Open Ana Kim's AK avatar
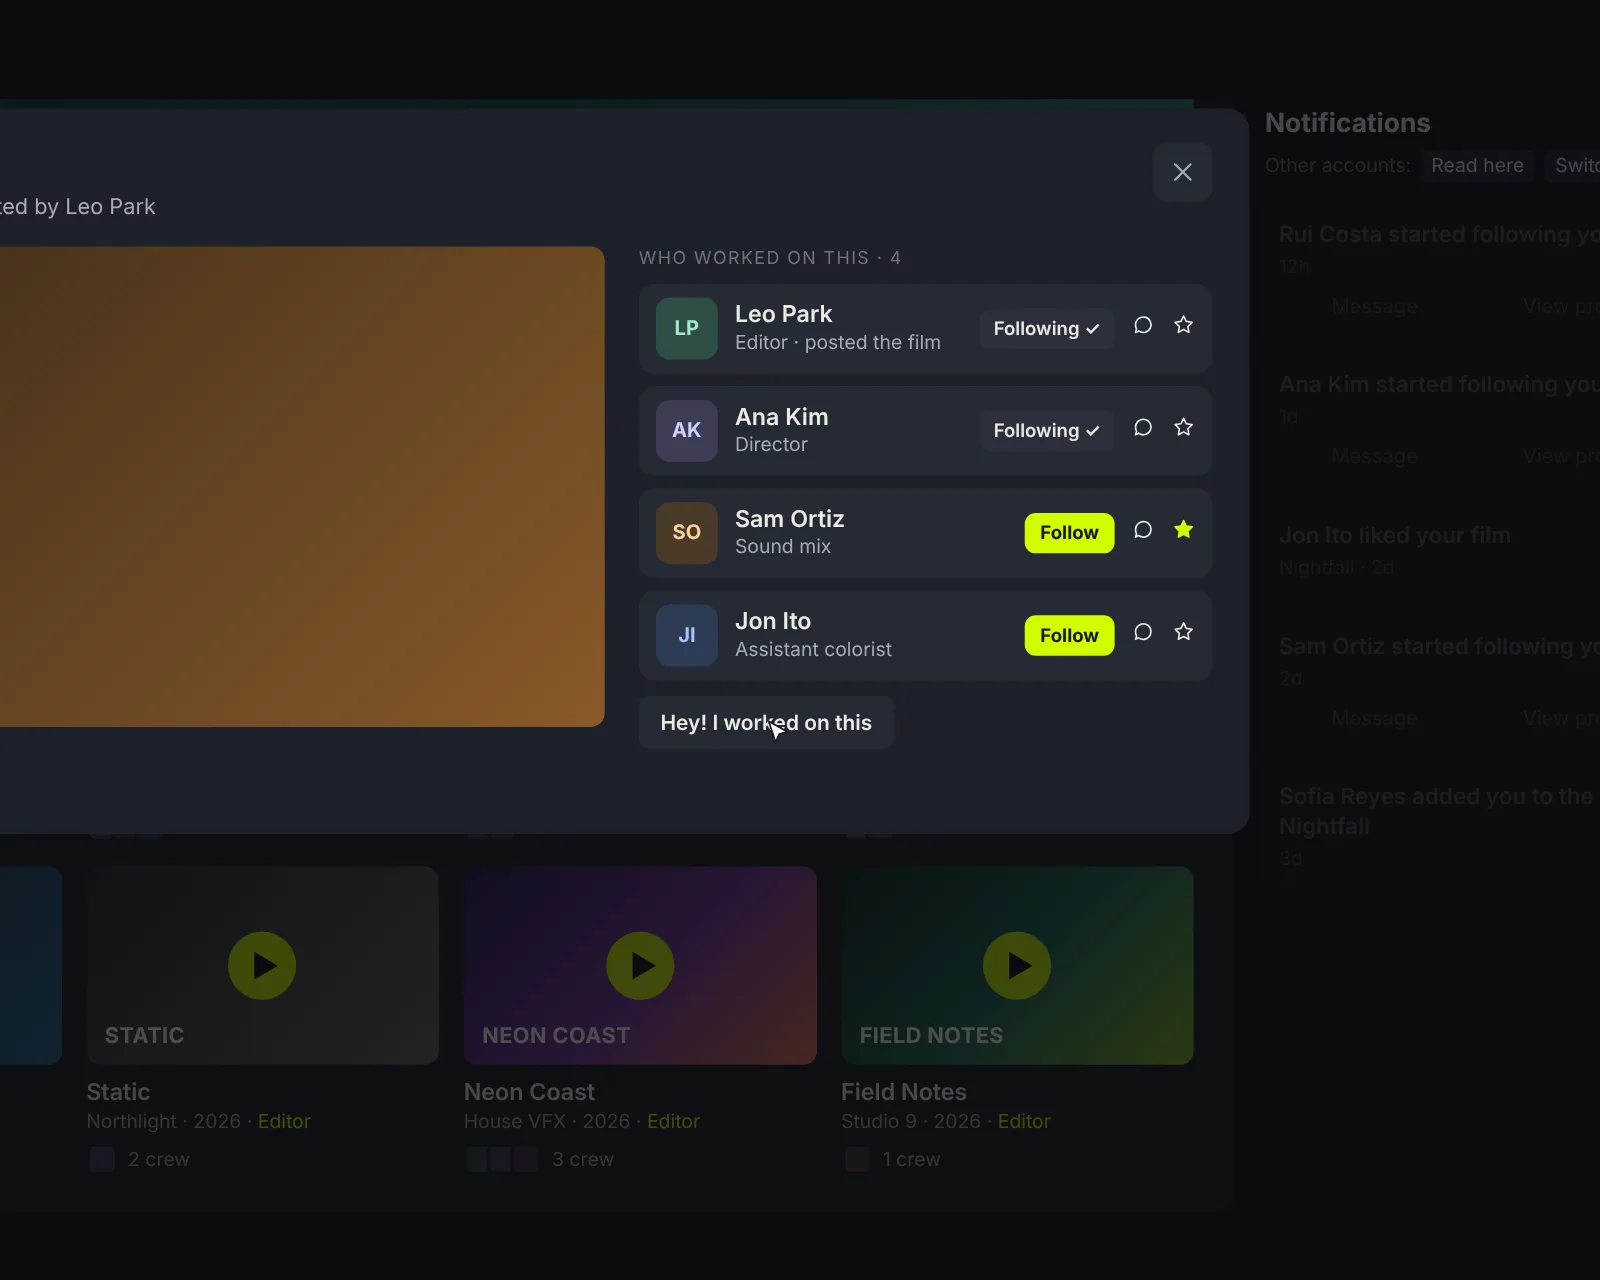1600x1280 pixels. [686, 430]
